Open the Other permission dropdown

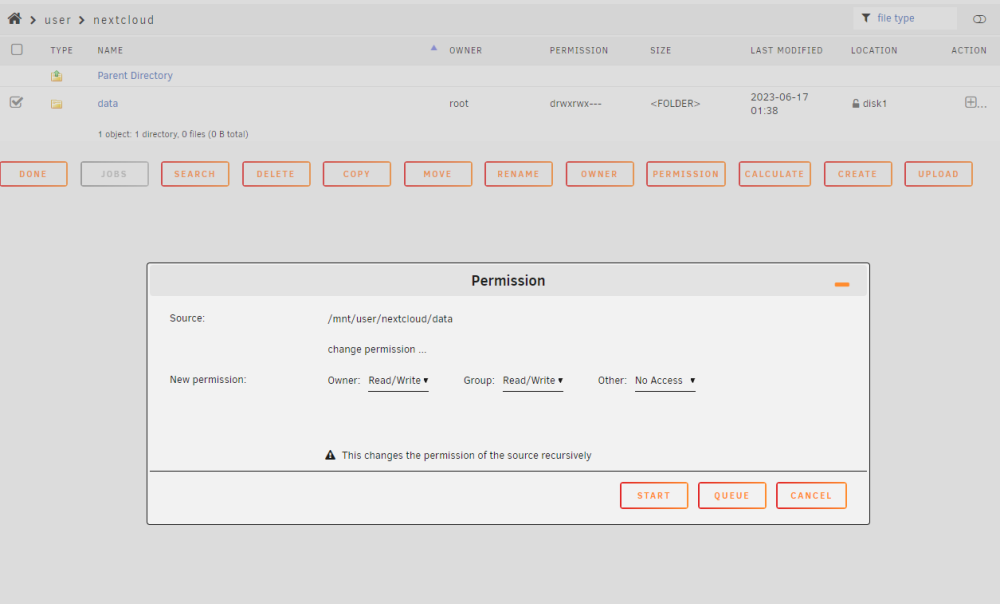(x=665, y=381)
